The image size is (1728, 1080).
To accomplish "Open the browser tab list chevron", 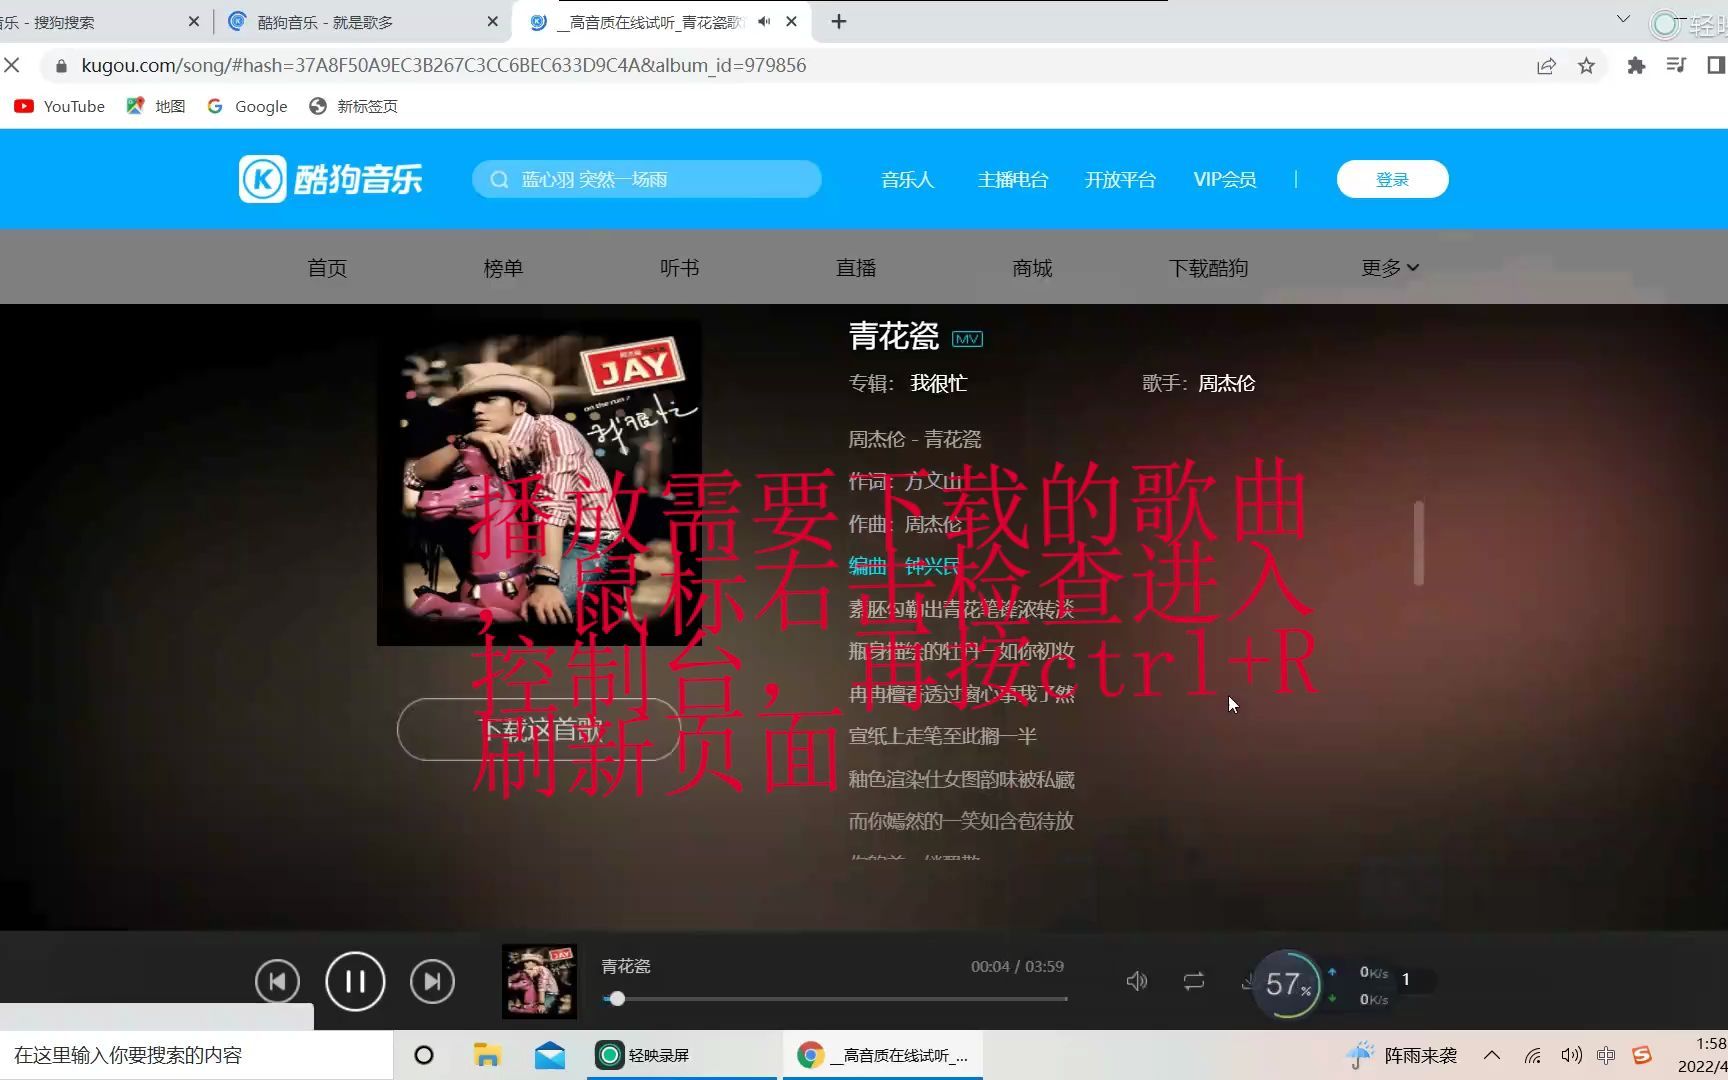I will [x=1622, y=18].
